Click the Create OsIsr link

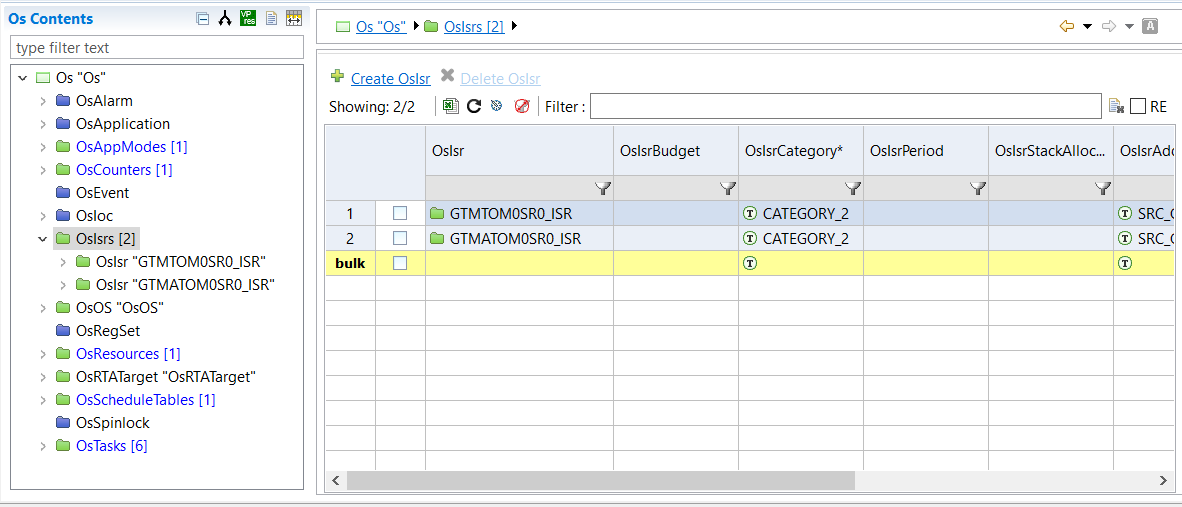390,78
